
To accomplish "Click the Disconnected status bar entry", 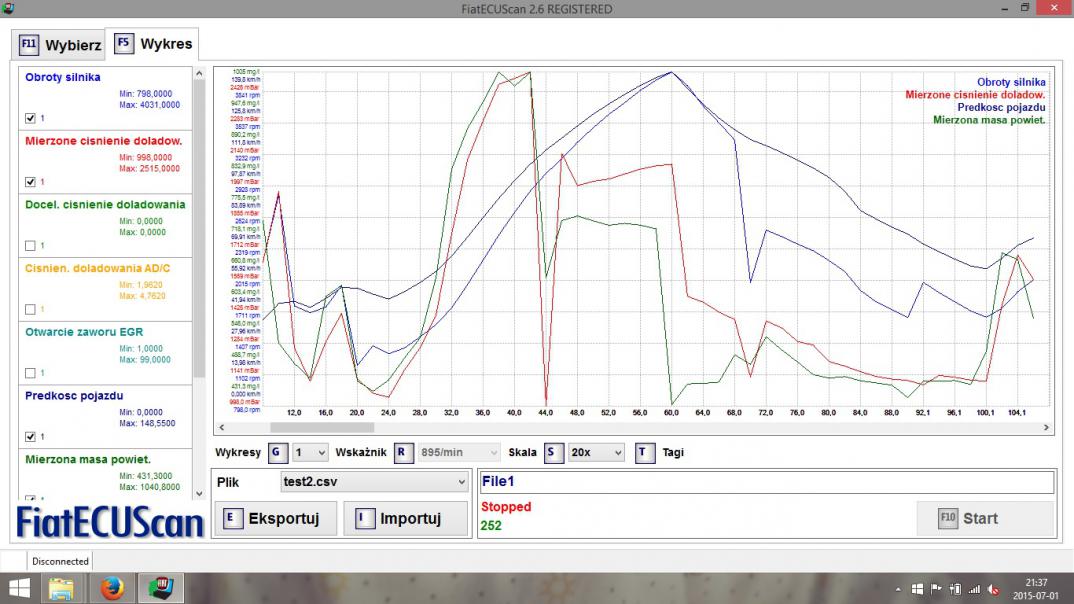I will pos(60,562).
